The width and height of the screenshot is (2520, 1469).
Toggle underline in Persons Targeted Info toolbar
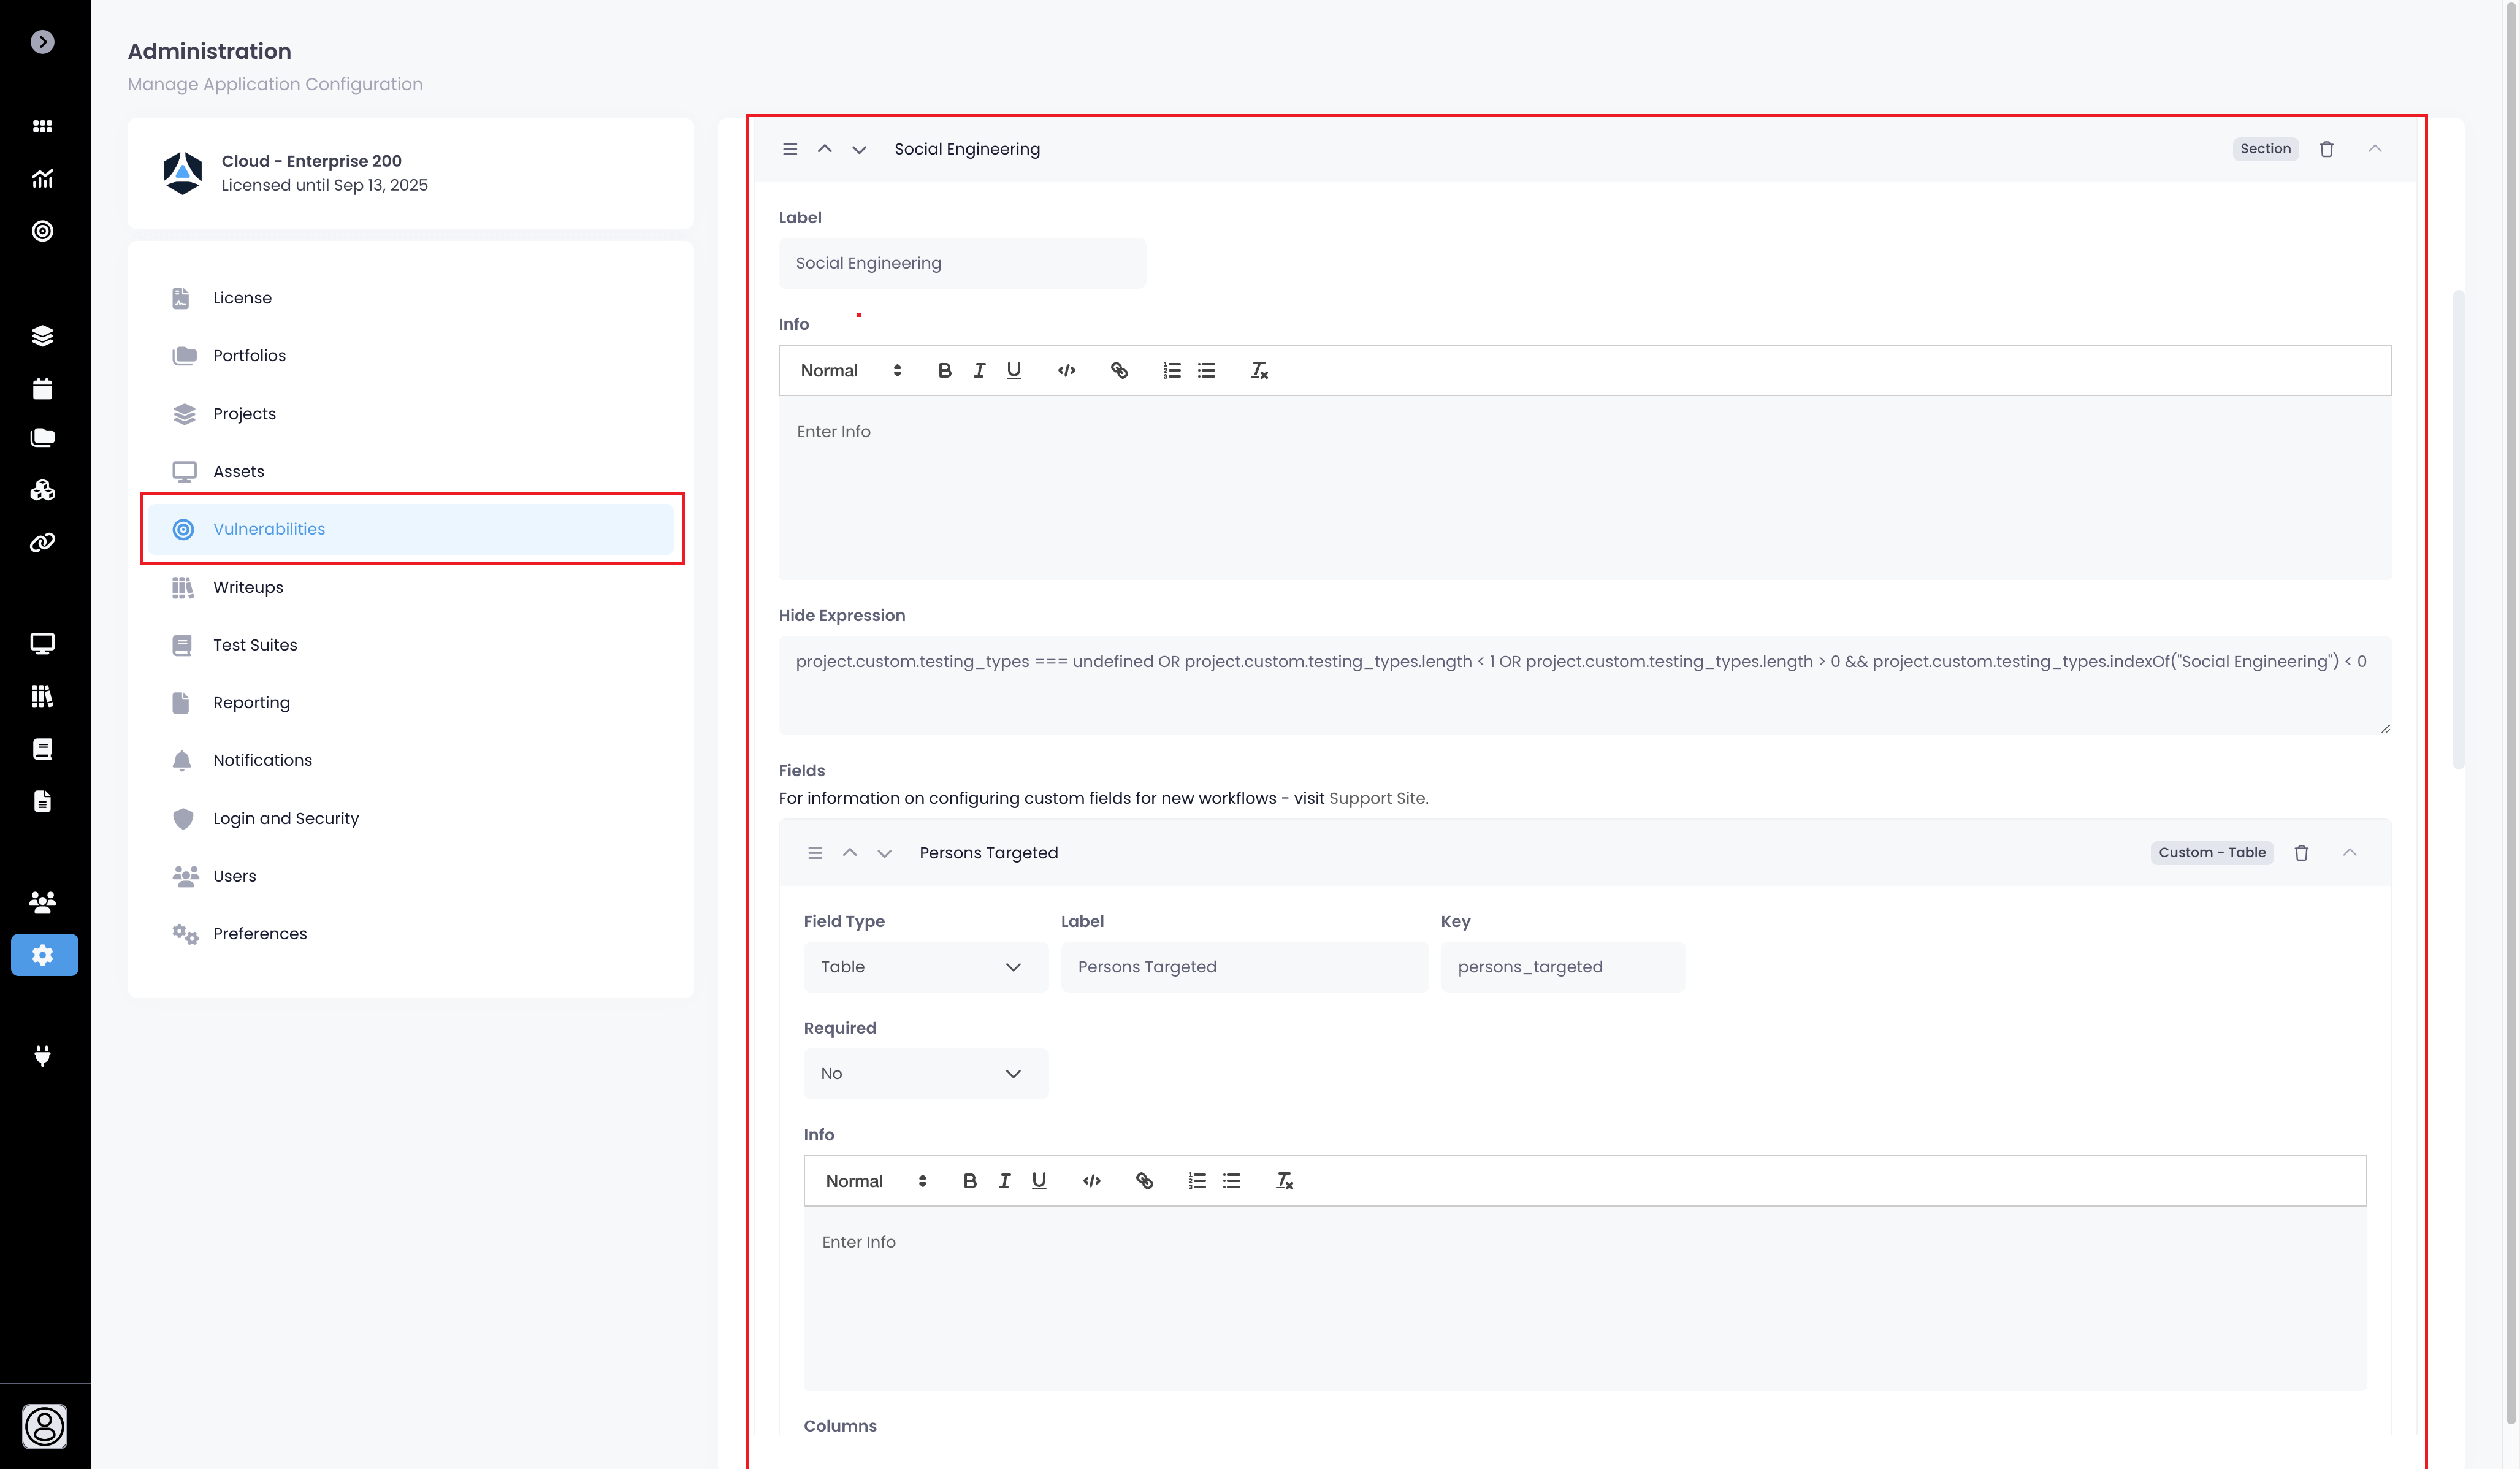[x=1038, y=1181]
